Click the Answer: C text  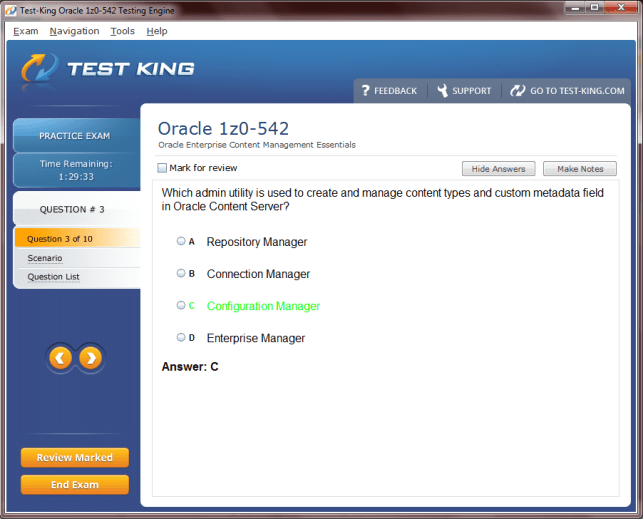point(190,366)
